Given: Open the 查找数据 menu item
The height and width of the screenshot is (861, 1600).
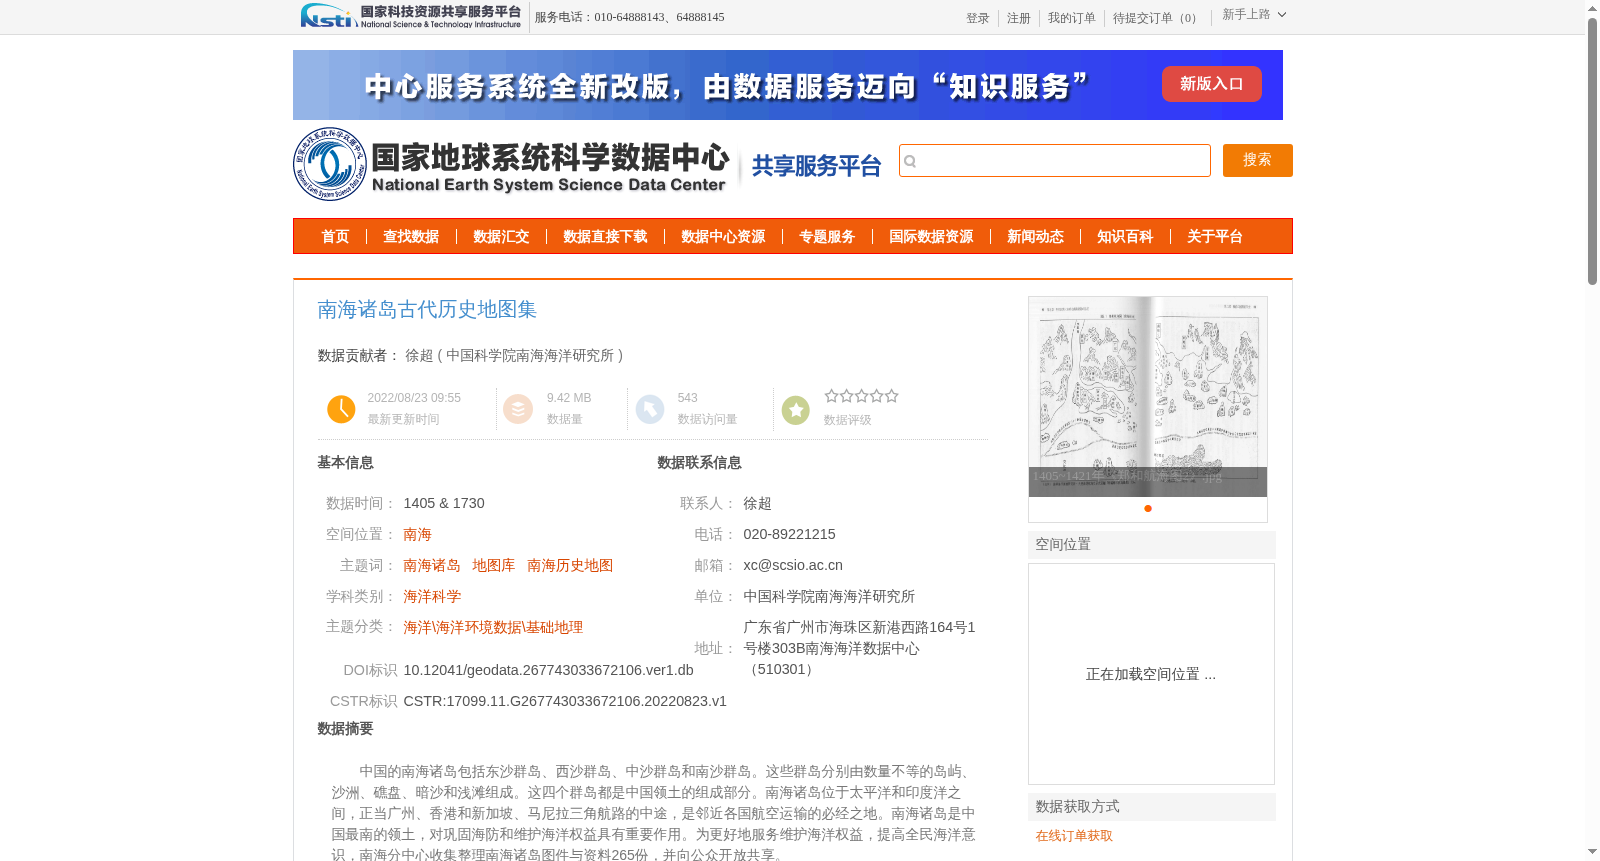Looking at the screenshot, I should click(411, 237).
